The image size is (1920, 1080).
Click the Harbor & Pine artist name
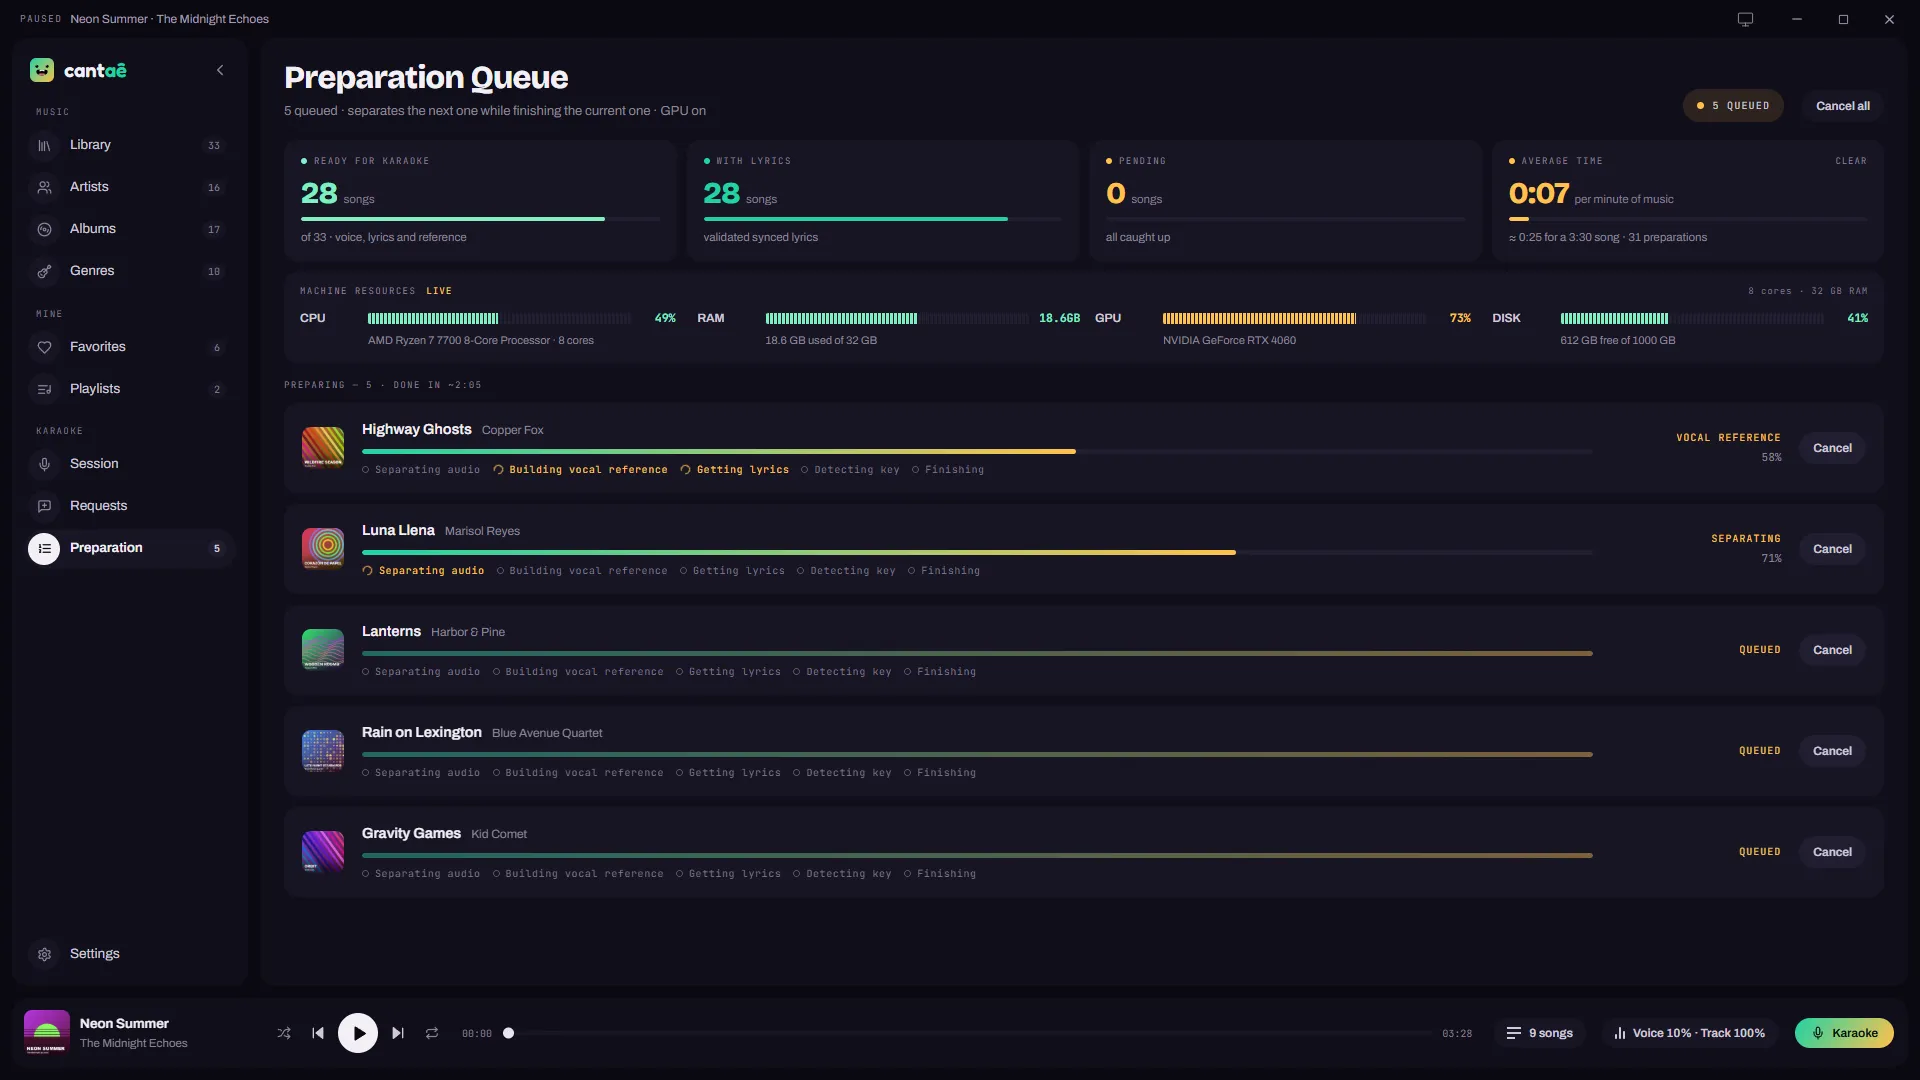[468, 632]
